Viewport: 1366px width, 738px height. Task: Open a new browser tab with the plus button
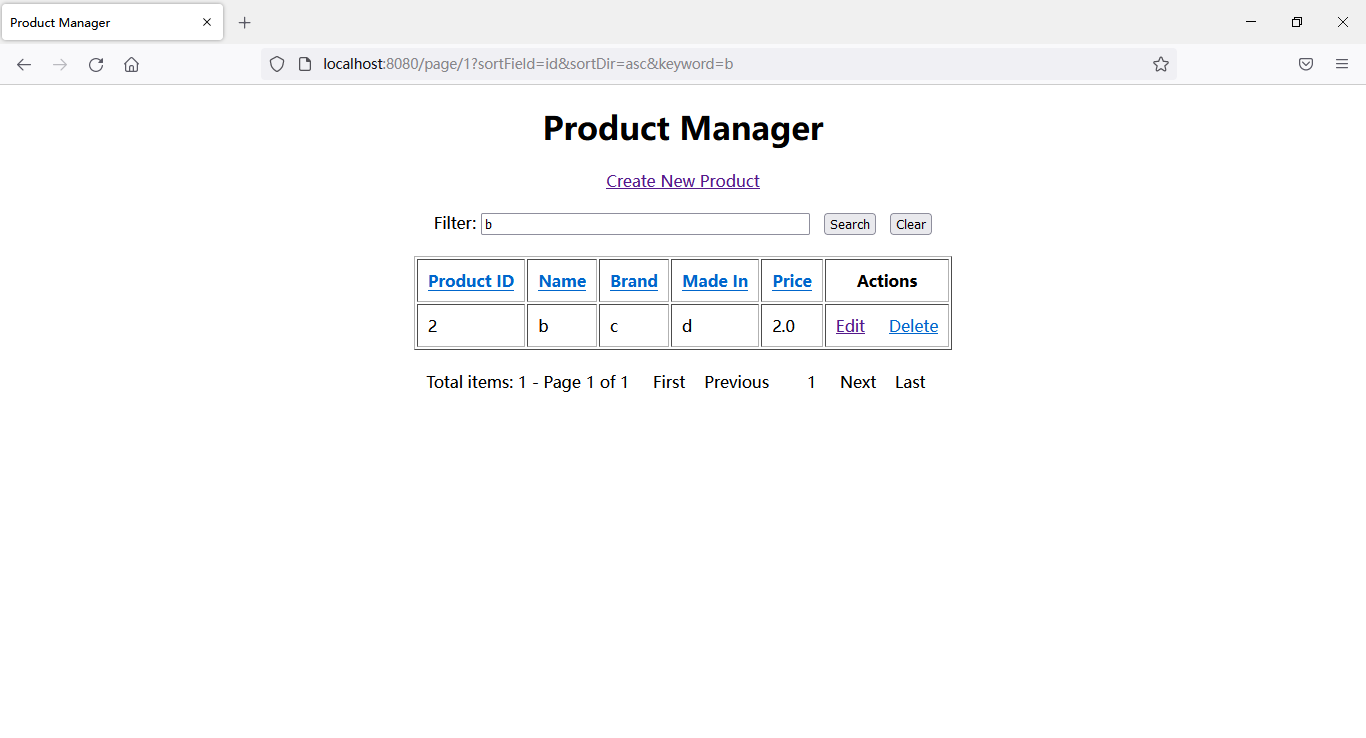245,22
